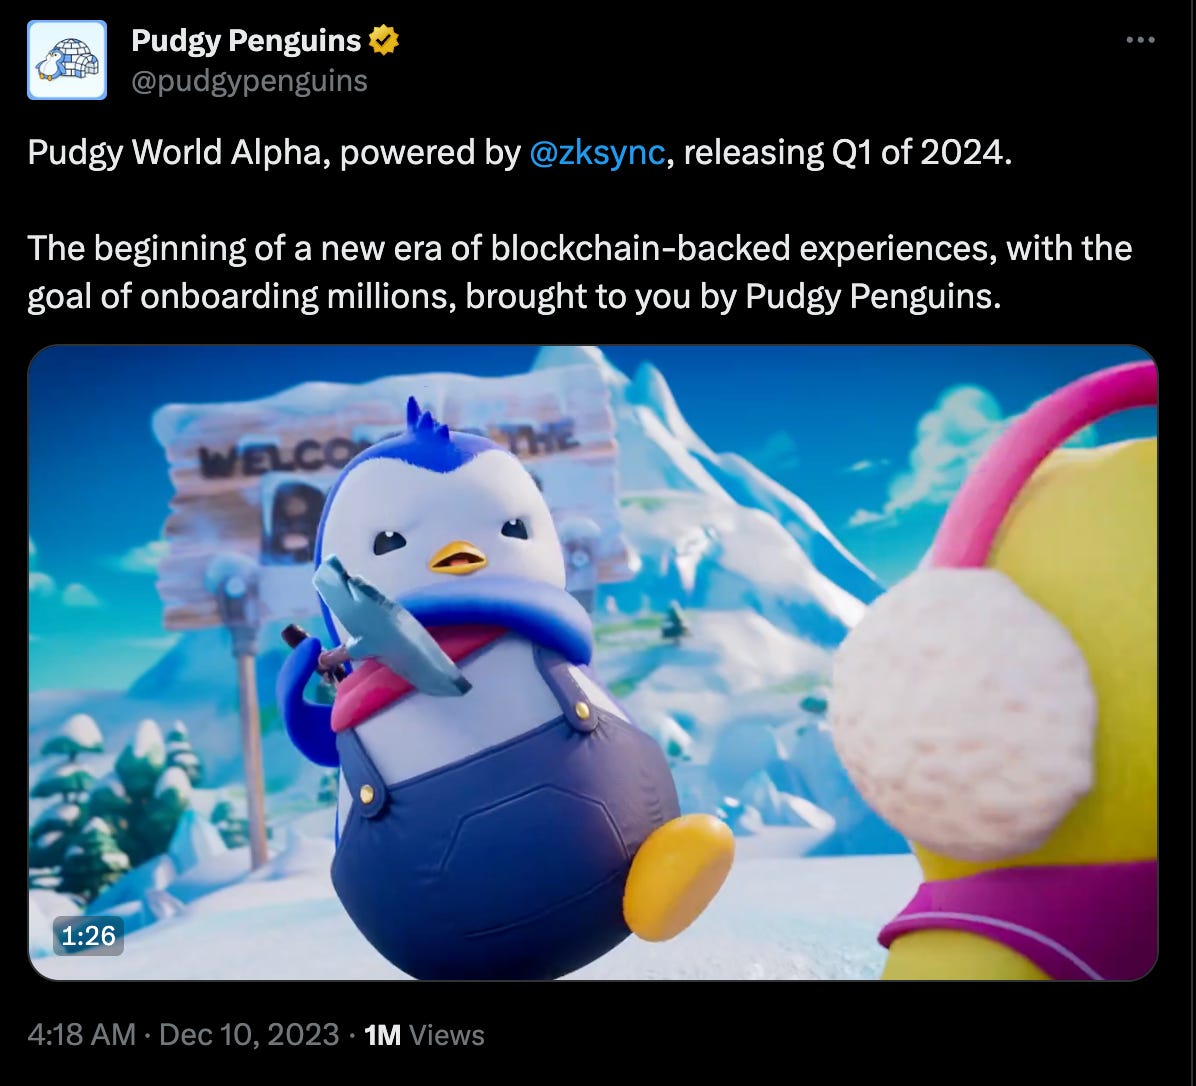The image size is (1196, 1086).
Task: Click the white fluffy earmuff
Action: click(963, 714)
